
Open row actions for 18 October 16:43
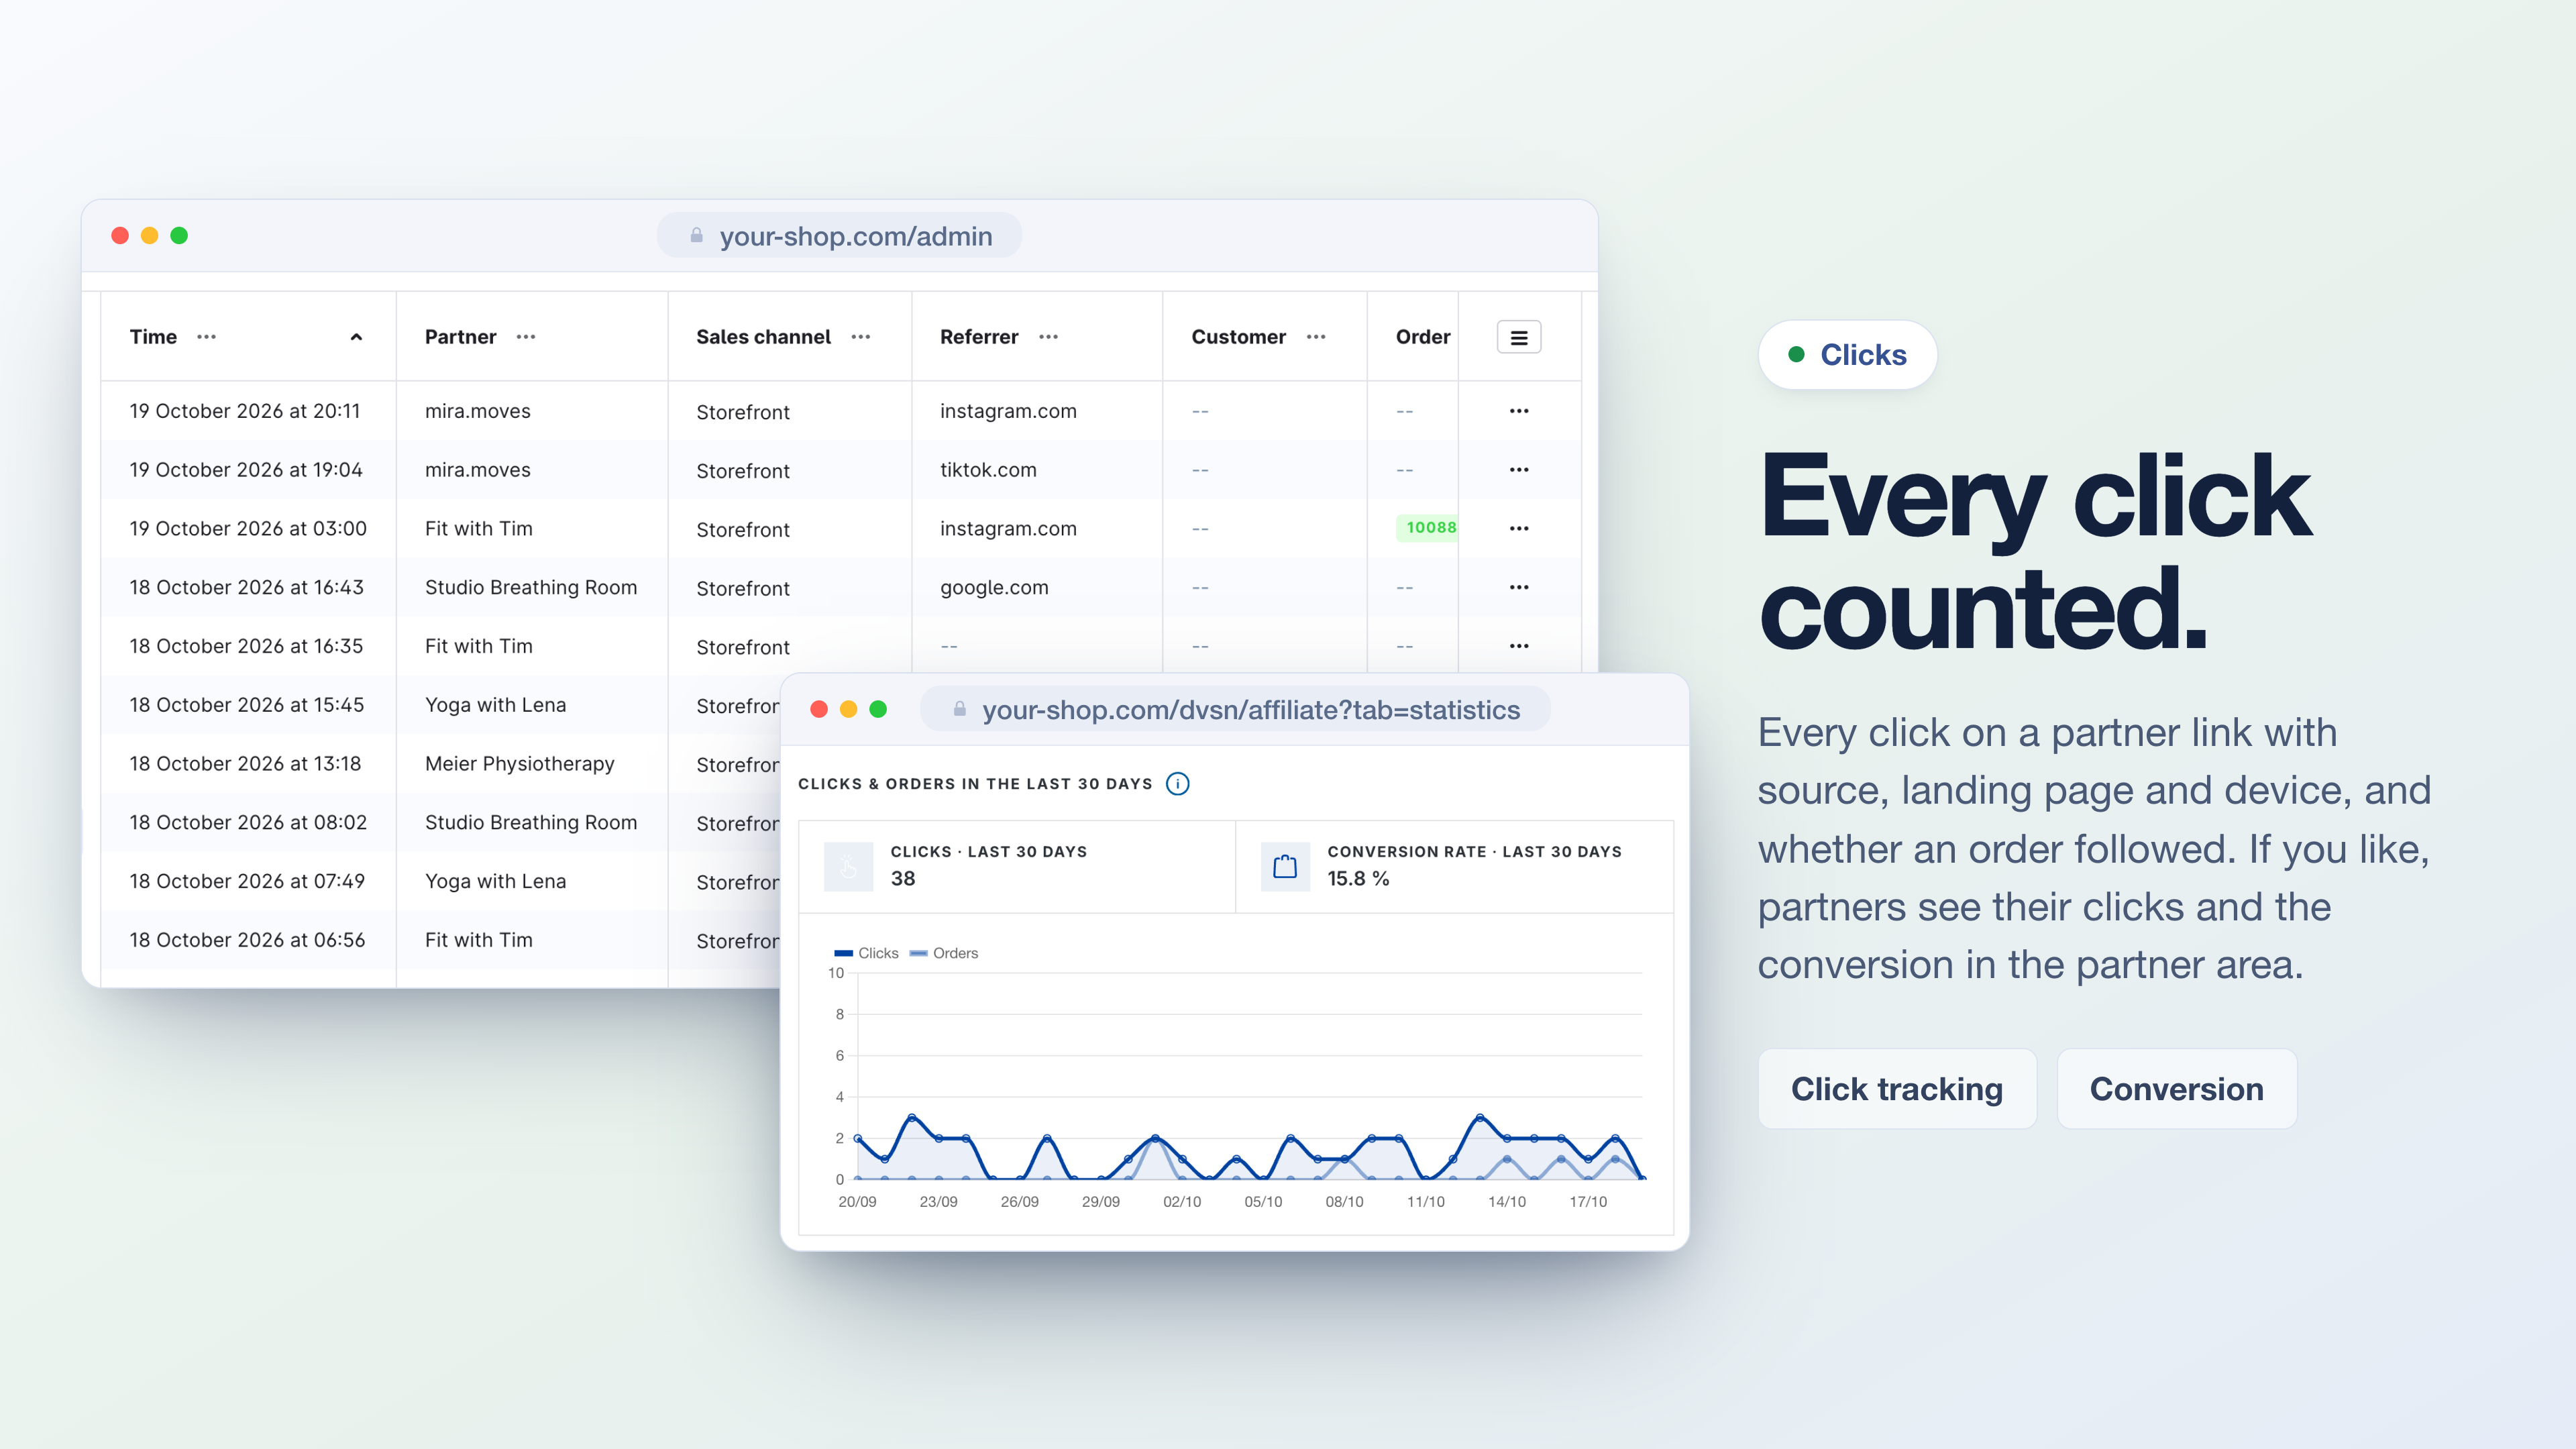click(1519, 587)
